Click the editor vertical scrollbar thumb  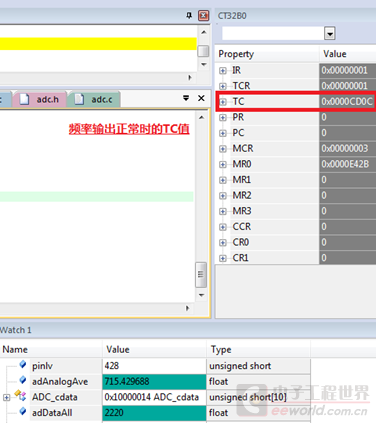pos(201,275)
